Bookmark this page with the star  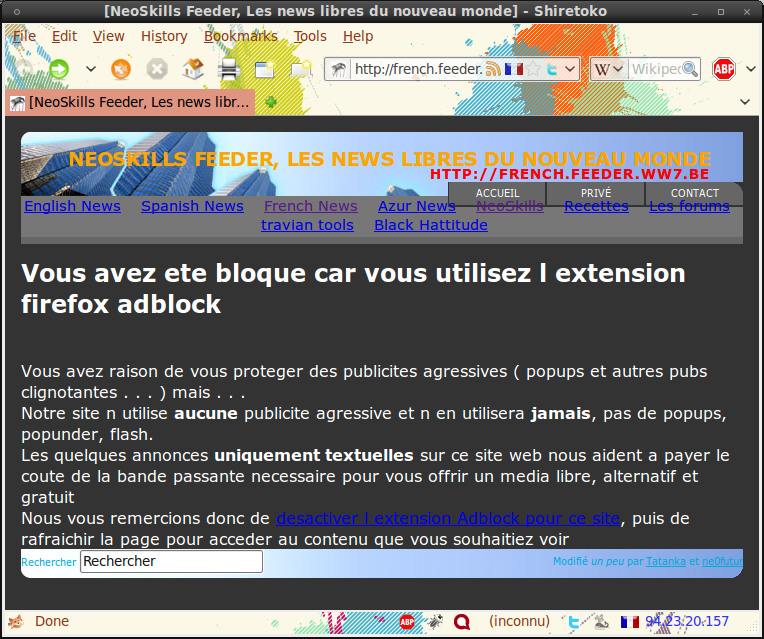tap(534, 69)
